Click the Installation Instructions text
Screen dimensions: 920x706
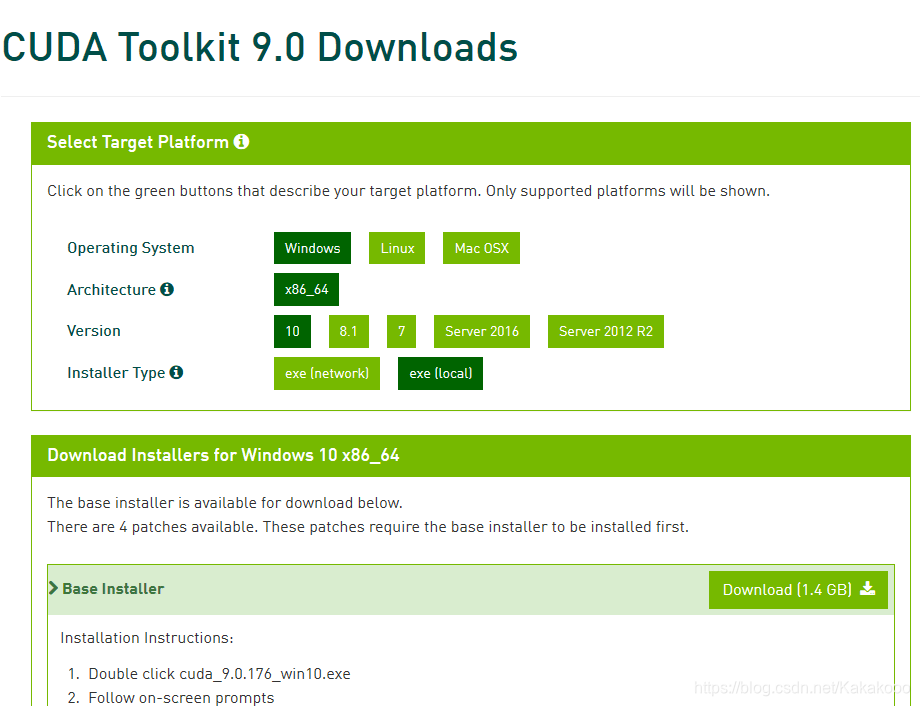(147, 638)
